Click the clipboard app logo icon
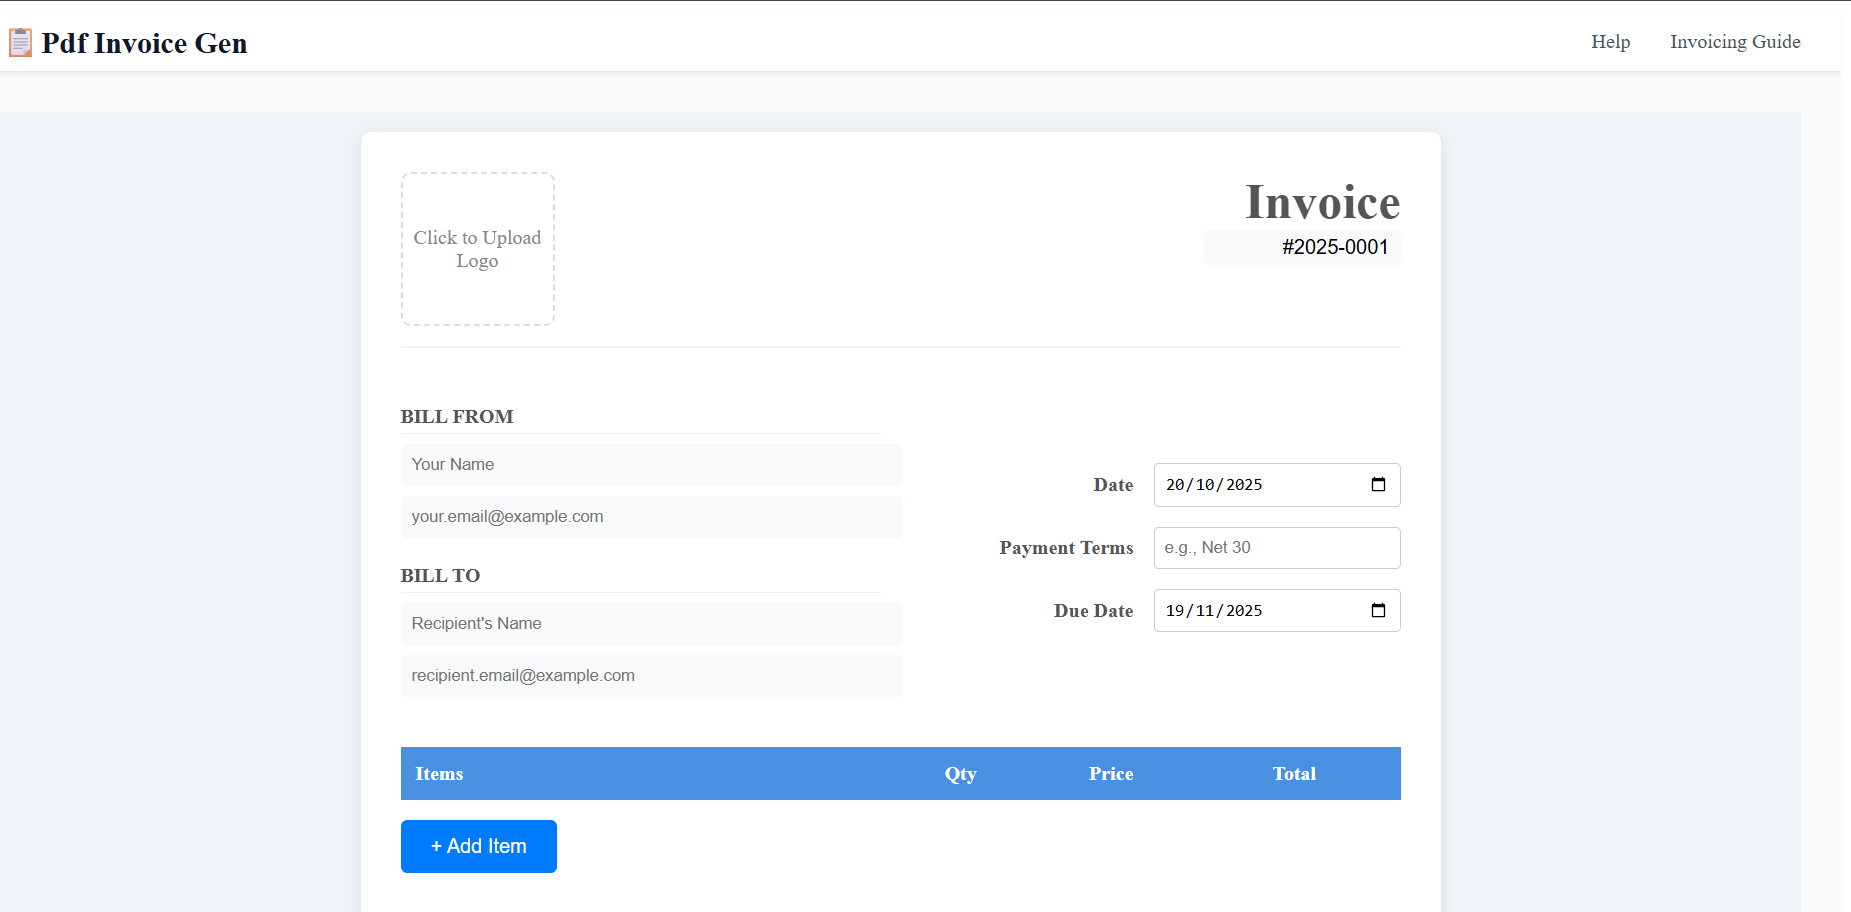 pyautogui.click(x=19, y=42)
